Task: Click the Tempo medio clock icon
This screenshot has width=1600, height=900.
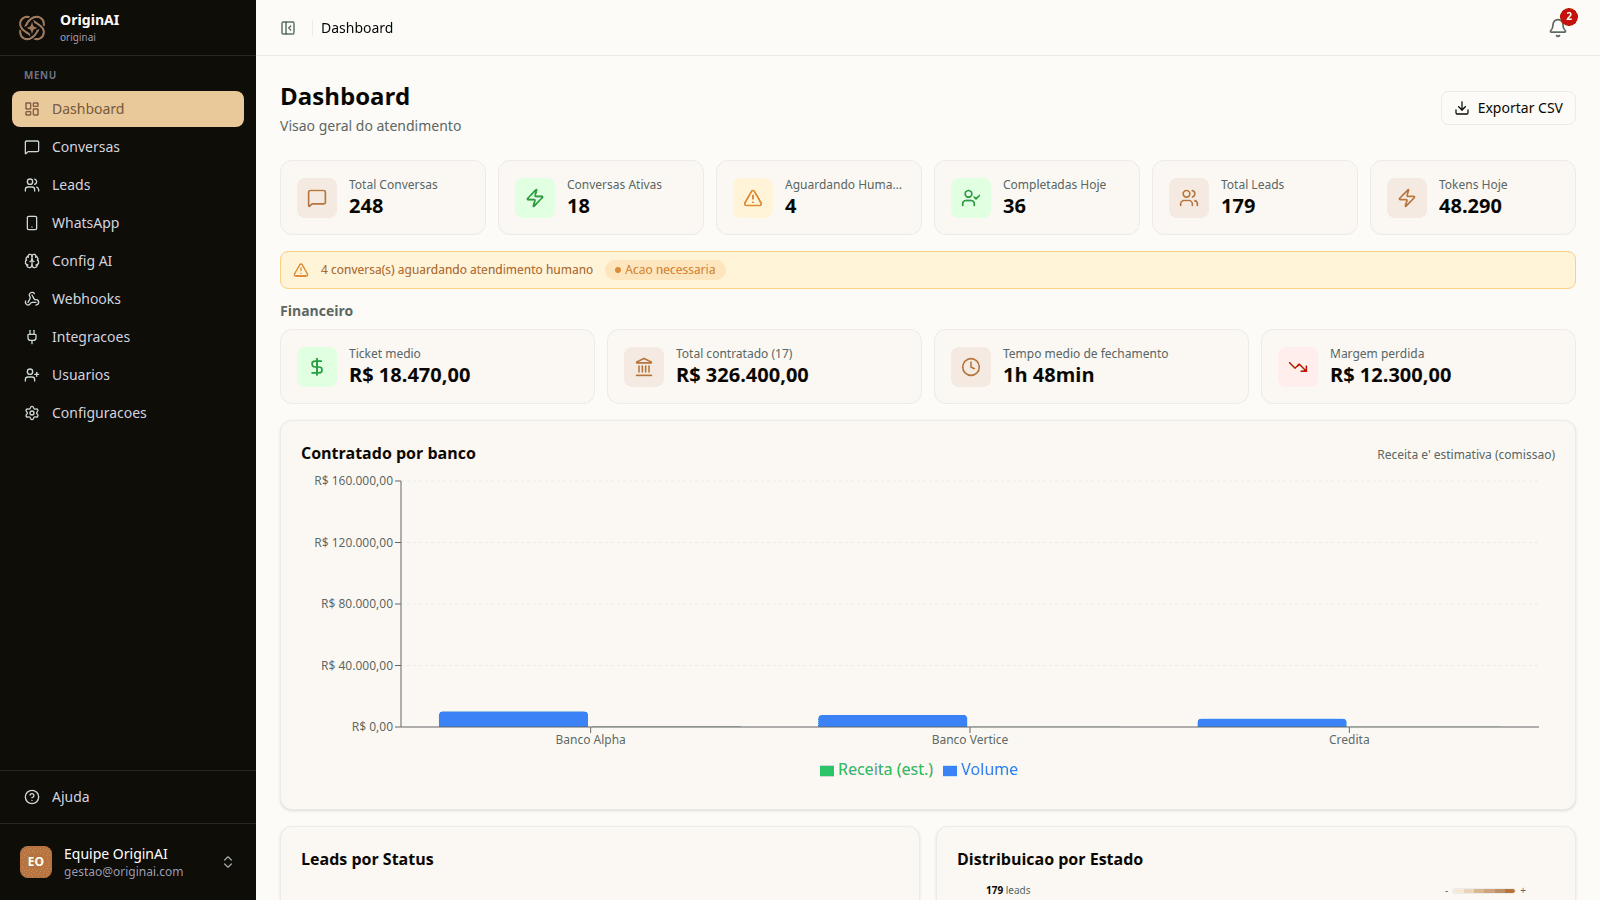Action: tap(971, 367)
